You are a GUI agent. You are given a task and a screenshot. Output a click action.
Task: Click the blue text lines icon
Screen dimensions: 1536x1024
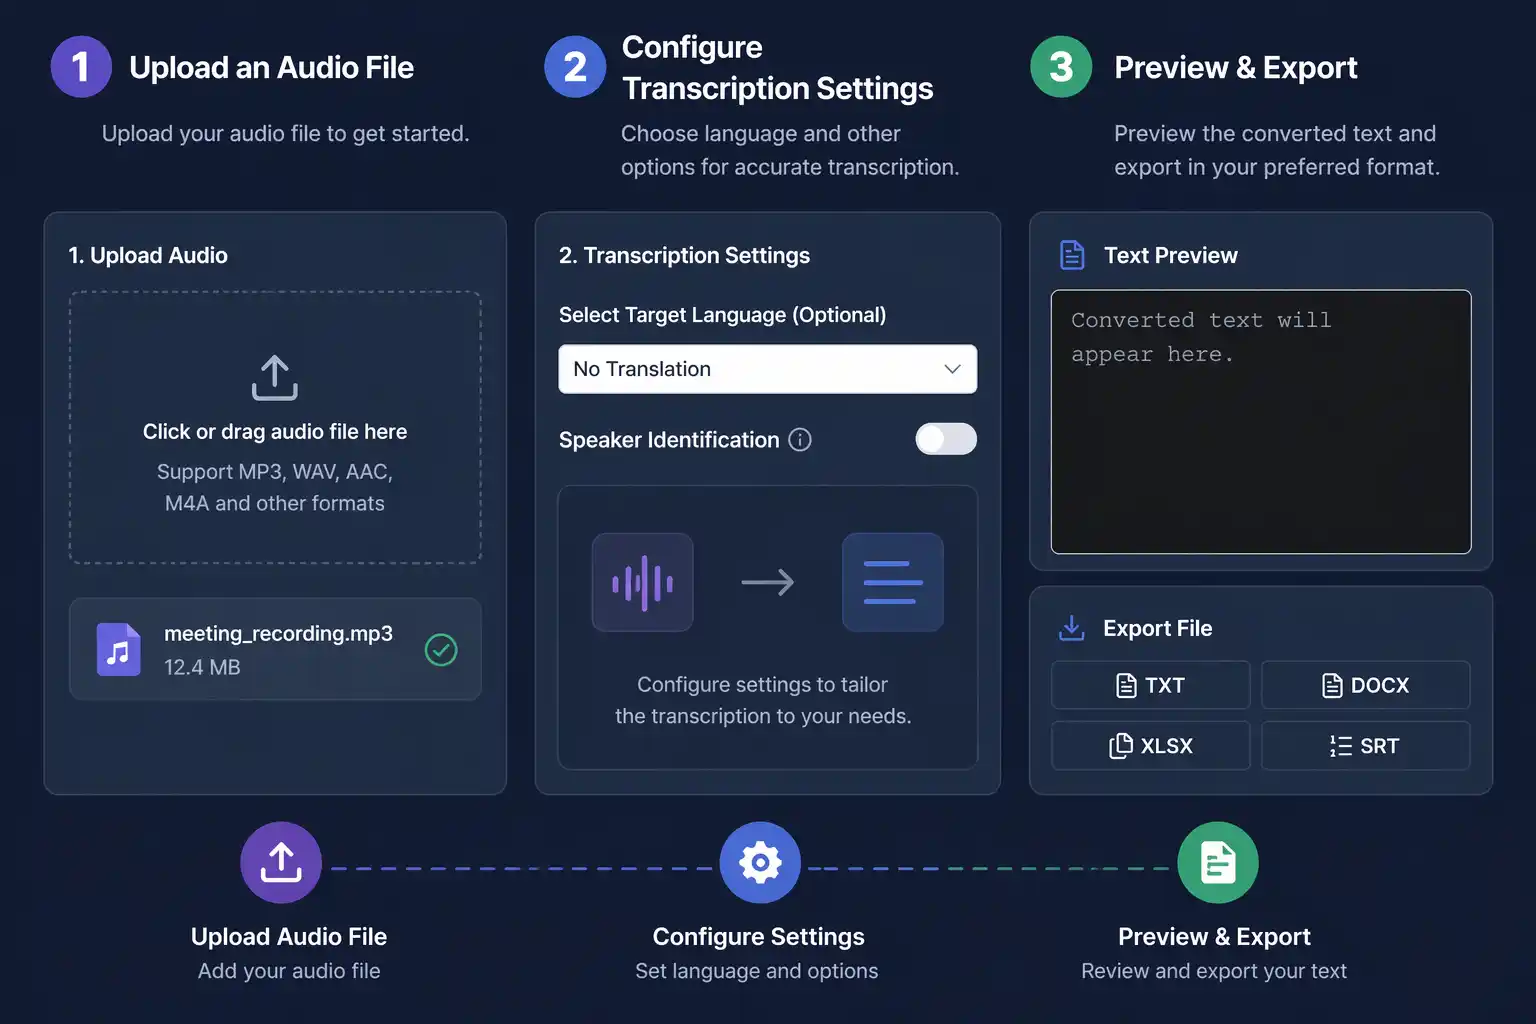point(892,582)
